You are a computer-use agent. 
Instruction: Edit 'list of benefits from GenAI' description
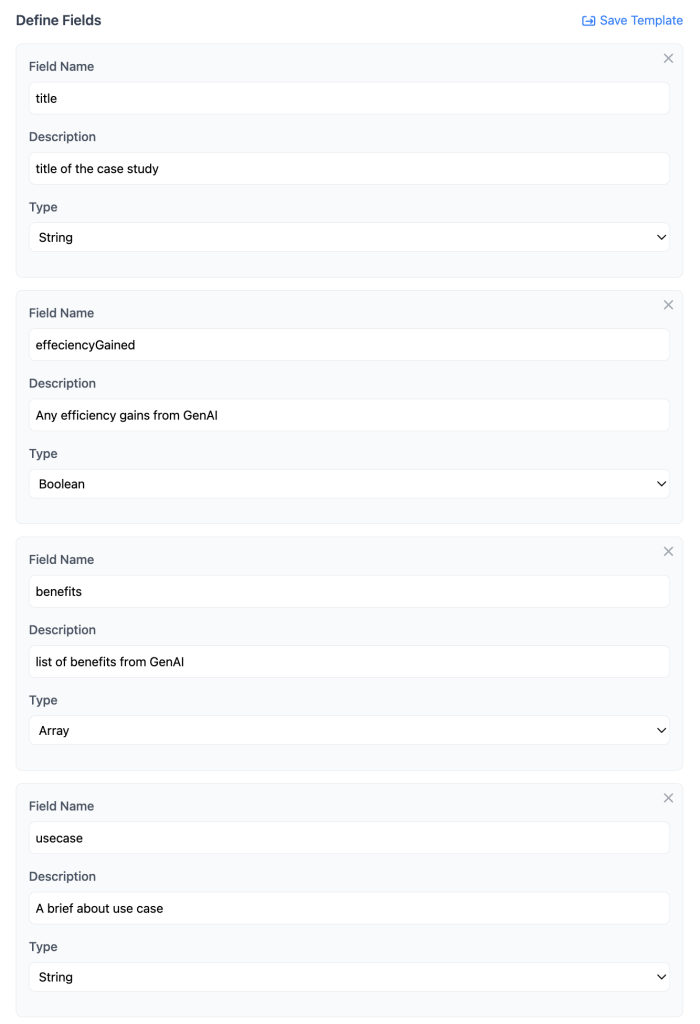click(x=349, y=662)
